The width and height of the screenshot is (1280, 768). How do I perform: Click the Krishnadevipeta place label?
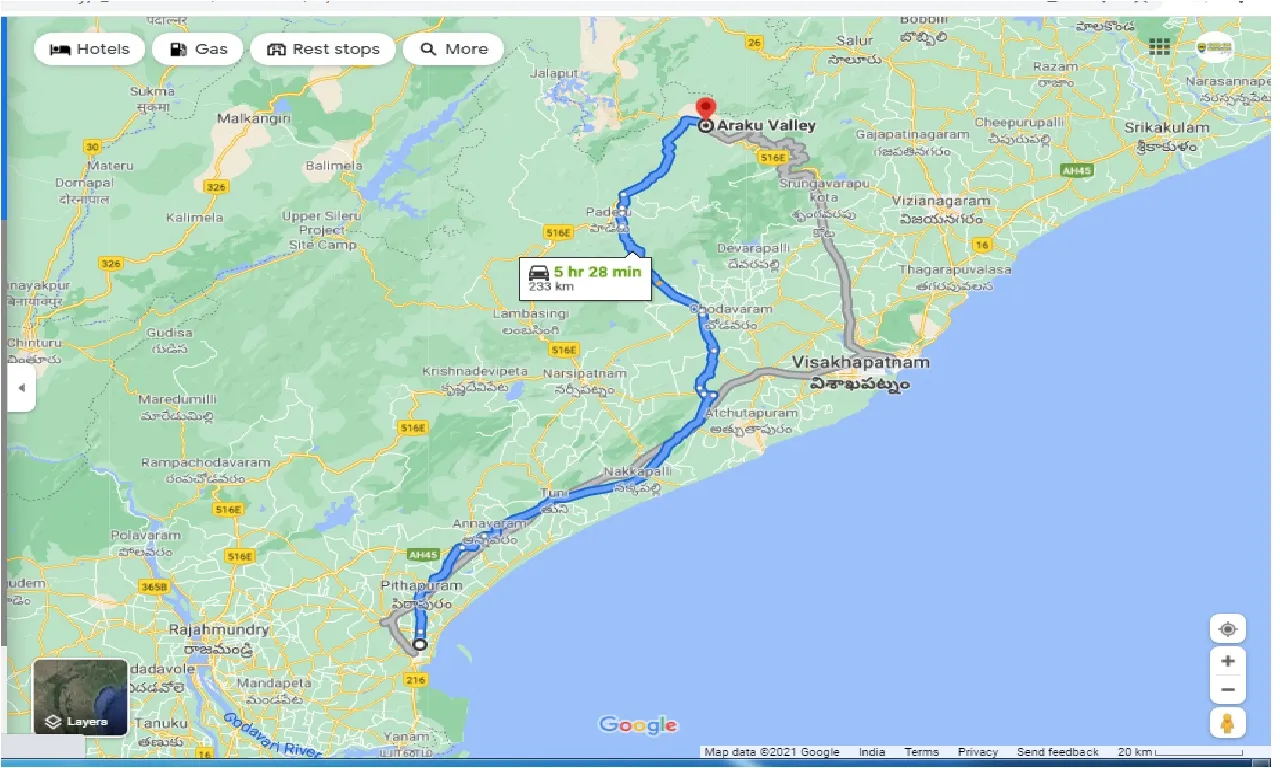tap(475, 371)
